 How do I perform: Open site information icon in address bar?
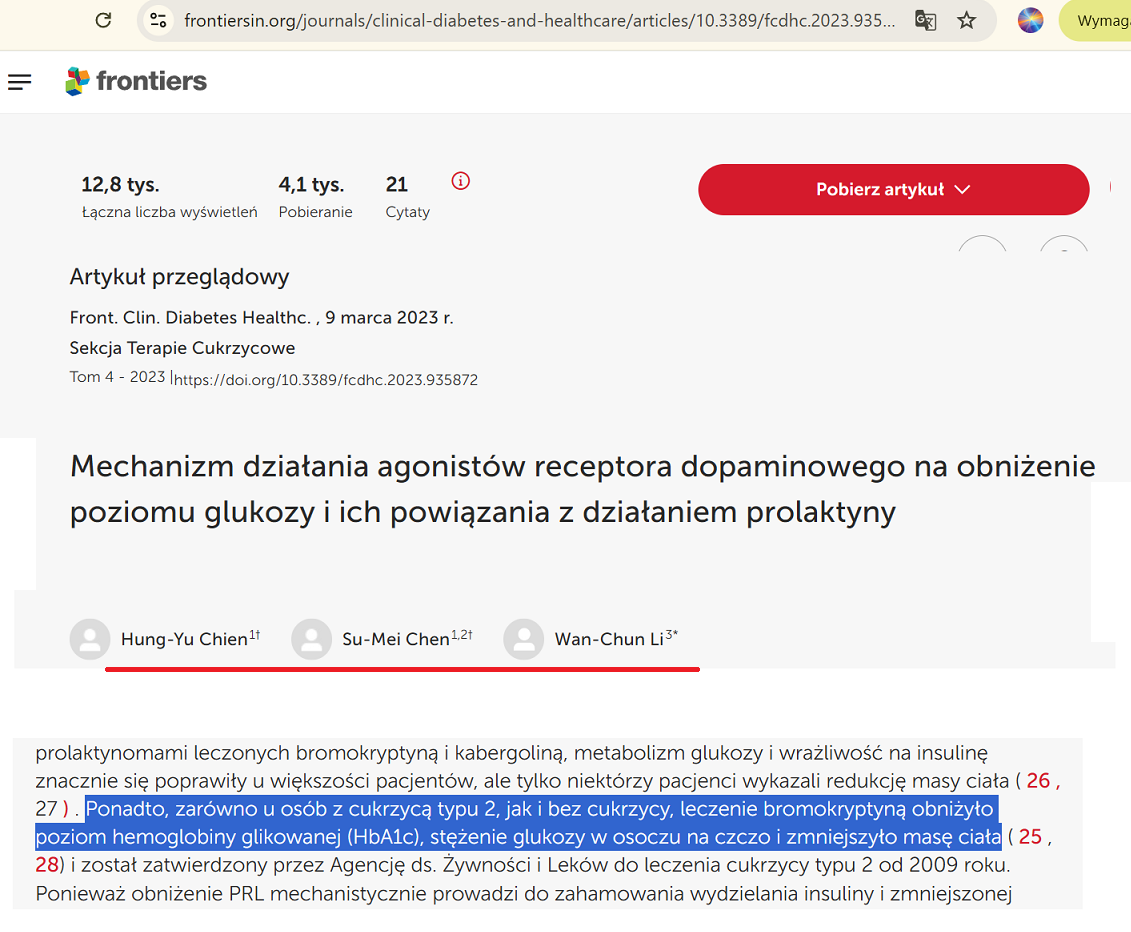[156, 20]
